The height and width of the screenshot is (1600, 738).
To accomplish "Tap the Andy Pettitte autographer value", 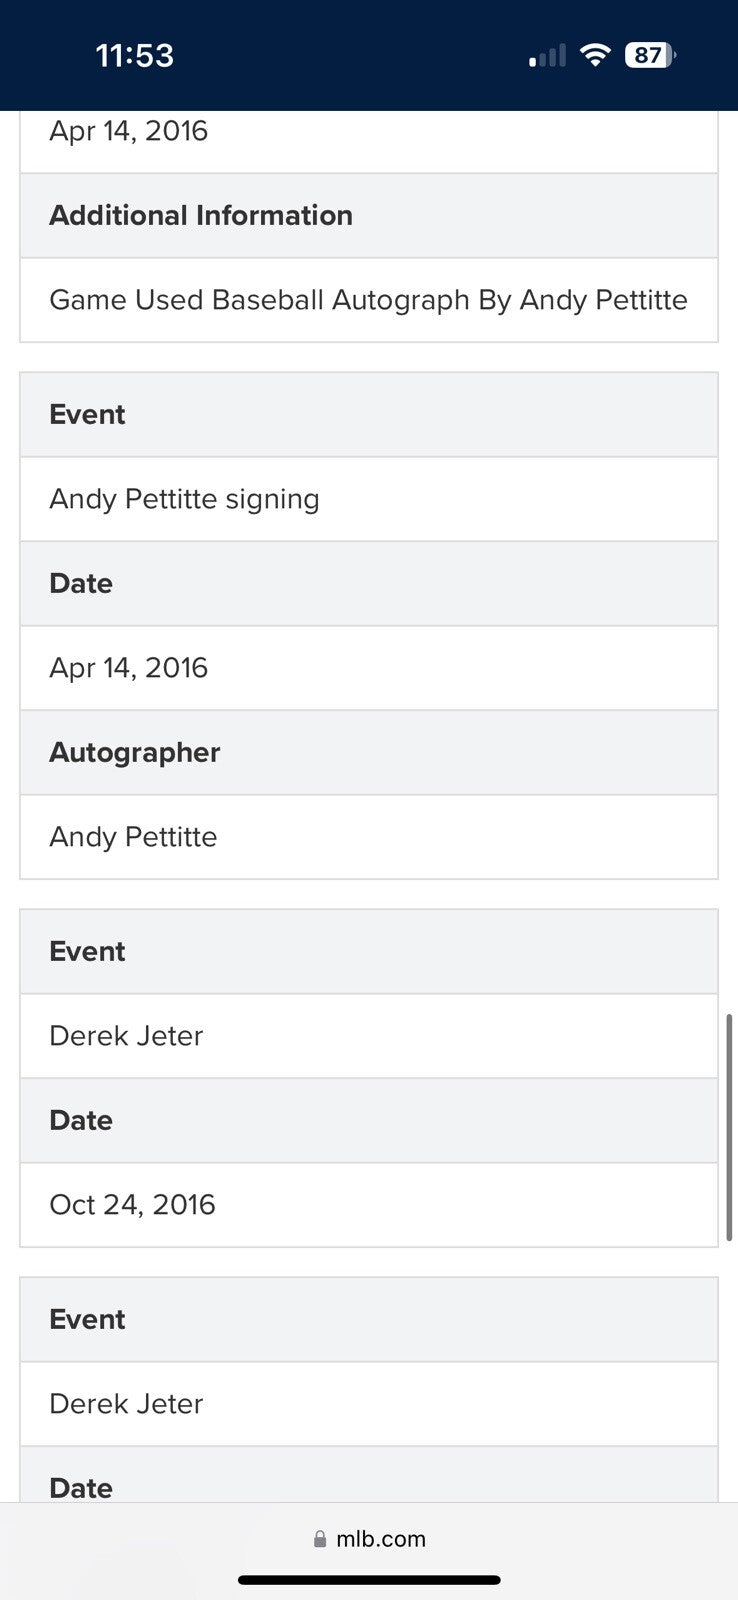I will 133,837.
